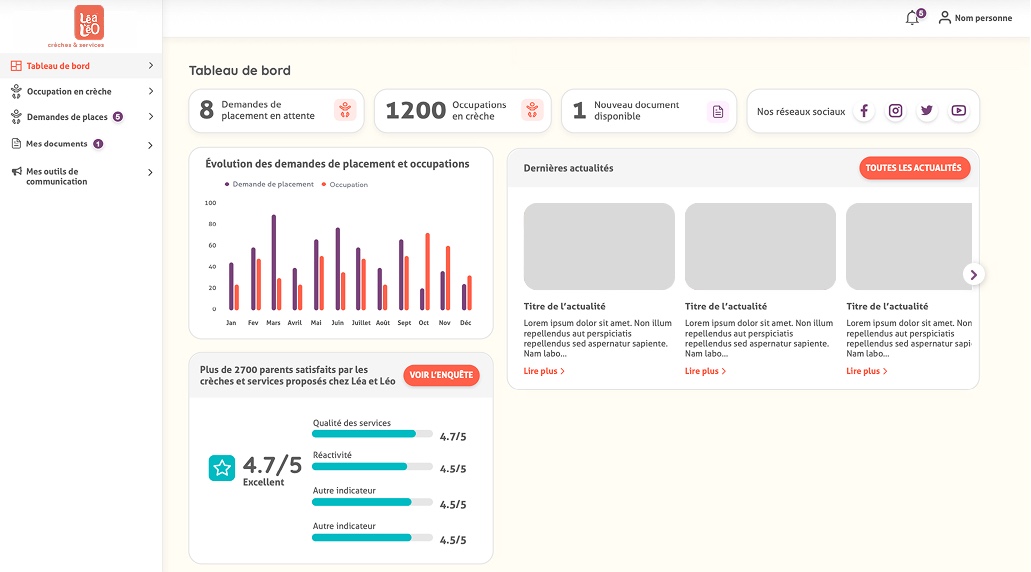Image resolution: width=1031 pixels, height=572 pixels.
Task: Click the Nom personne username text
Action: [984, 18]
